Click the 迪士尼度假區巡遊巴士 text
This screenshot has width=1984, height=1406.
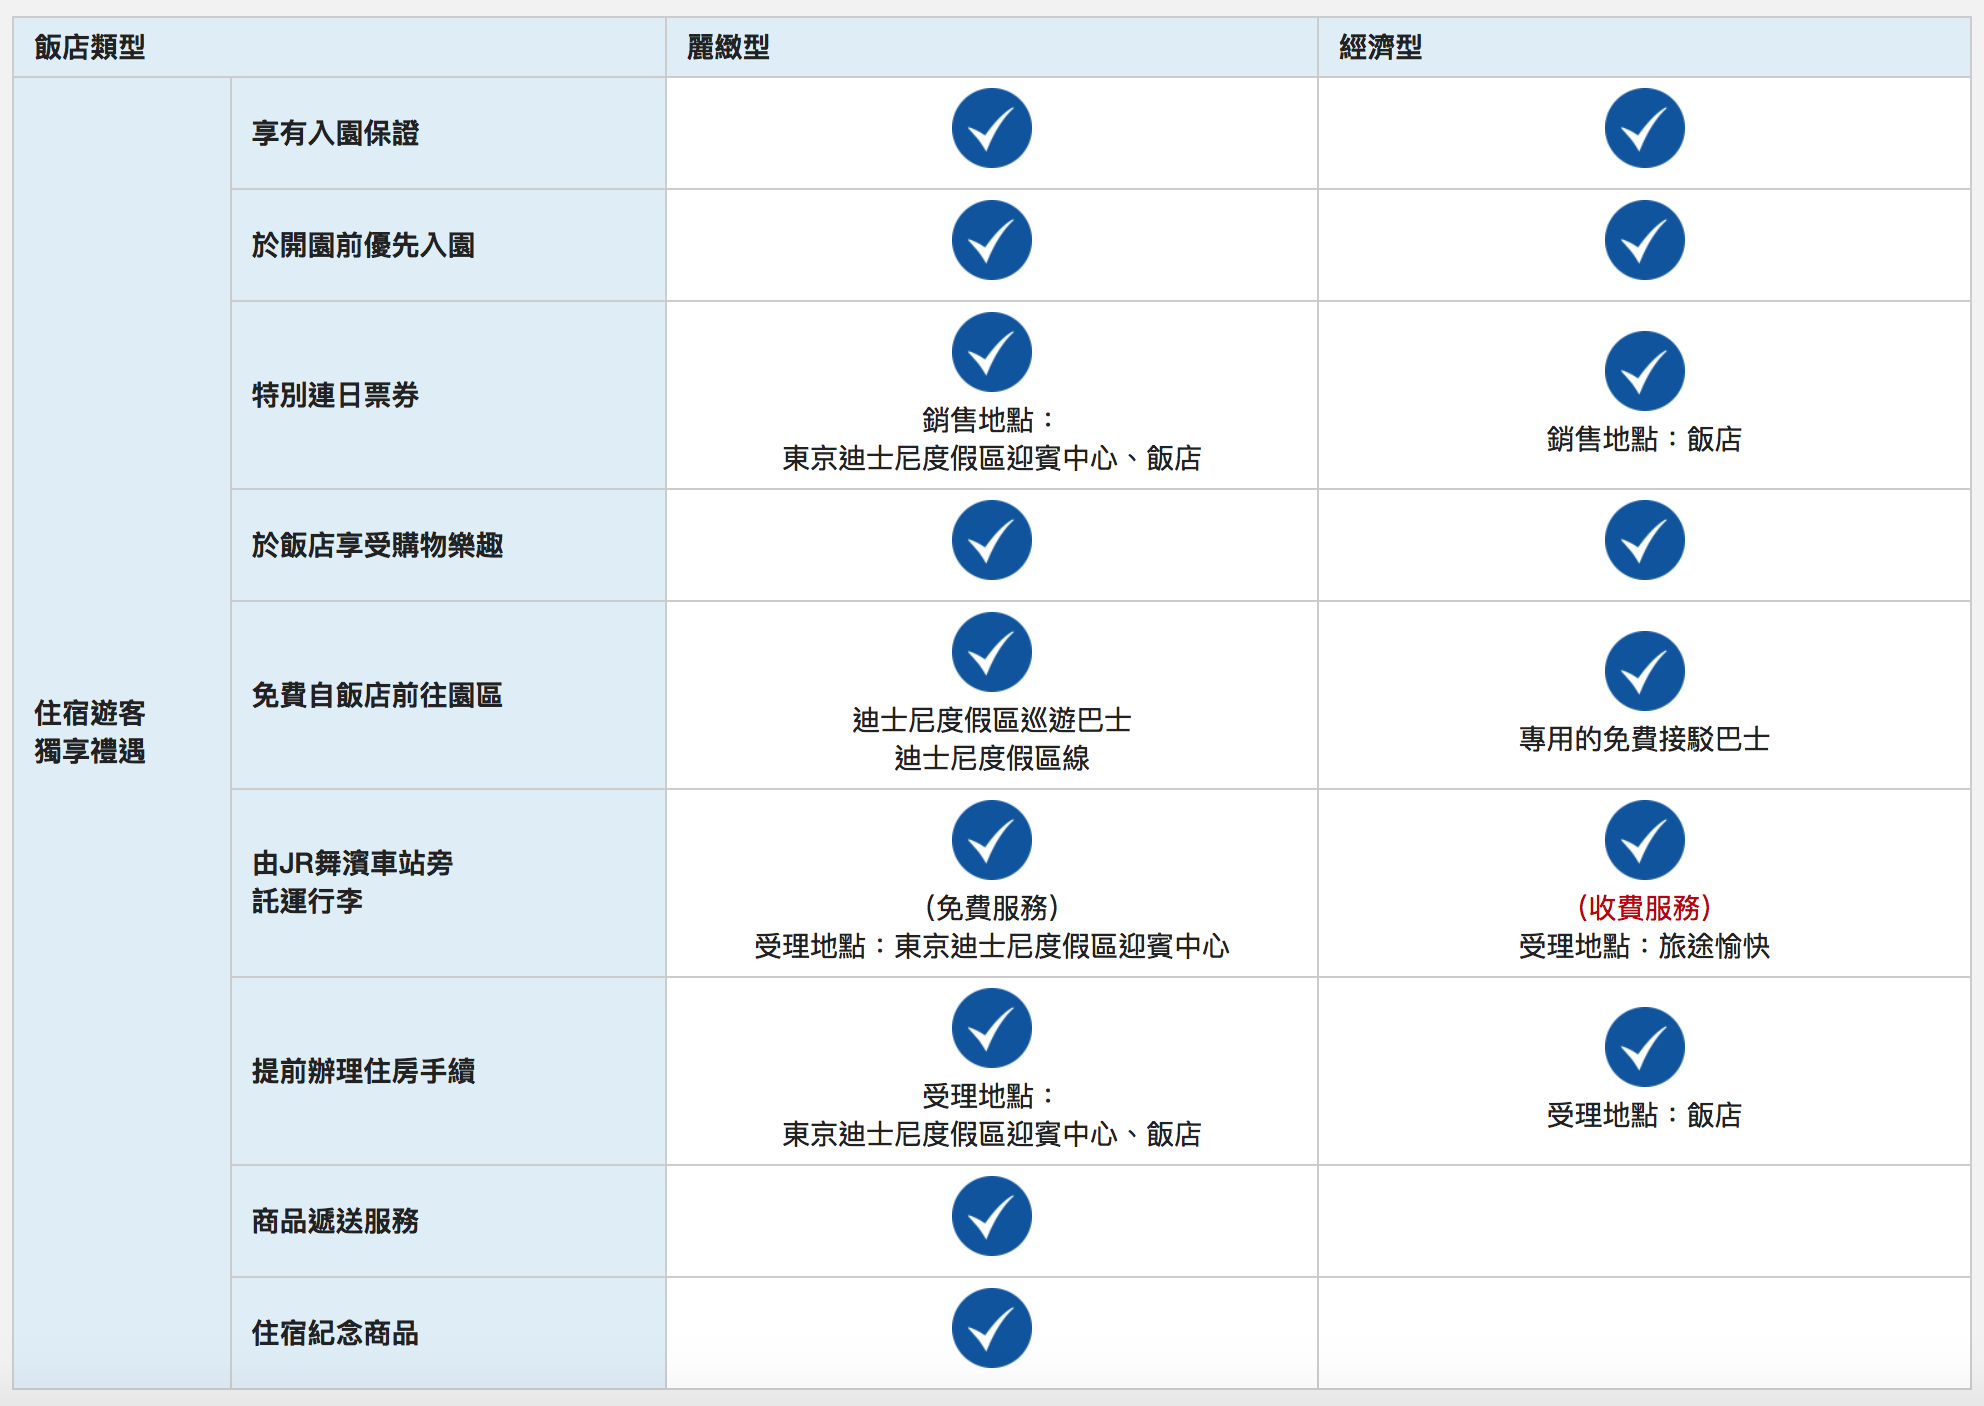tap(991, 720)
